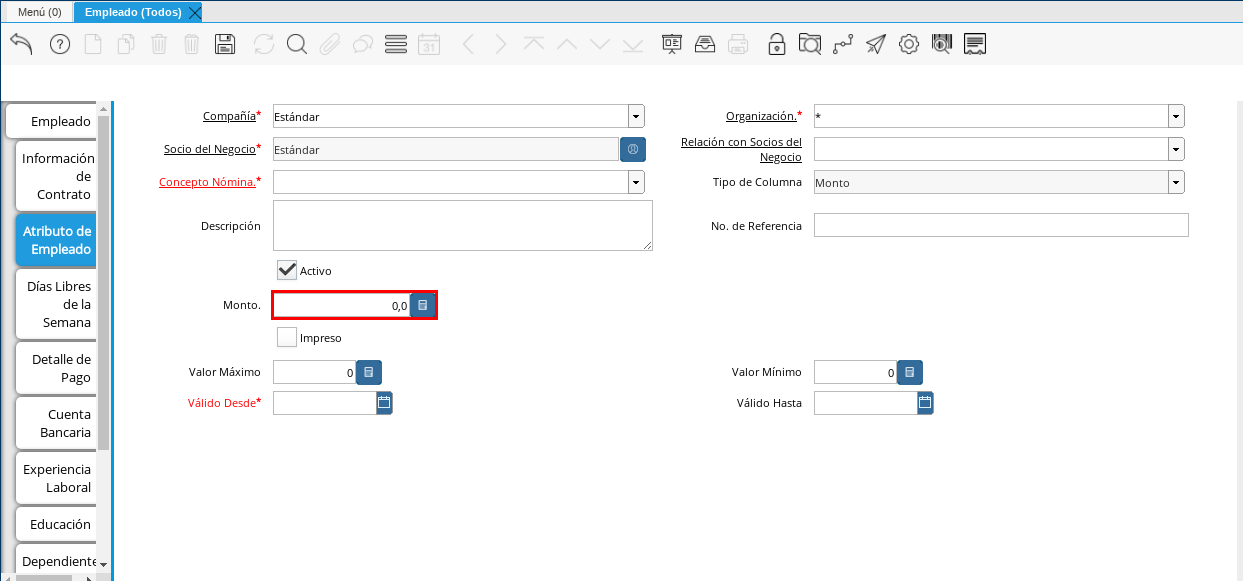Click the paper plane requests icon
Screen dimensions: 1243x581
click(876, 44)
